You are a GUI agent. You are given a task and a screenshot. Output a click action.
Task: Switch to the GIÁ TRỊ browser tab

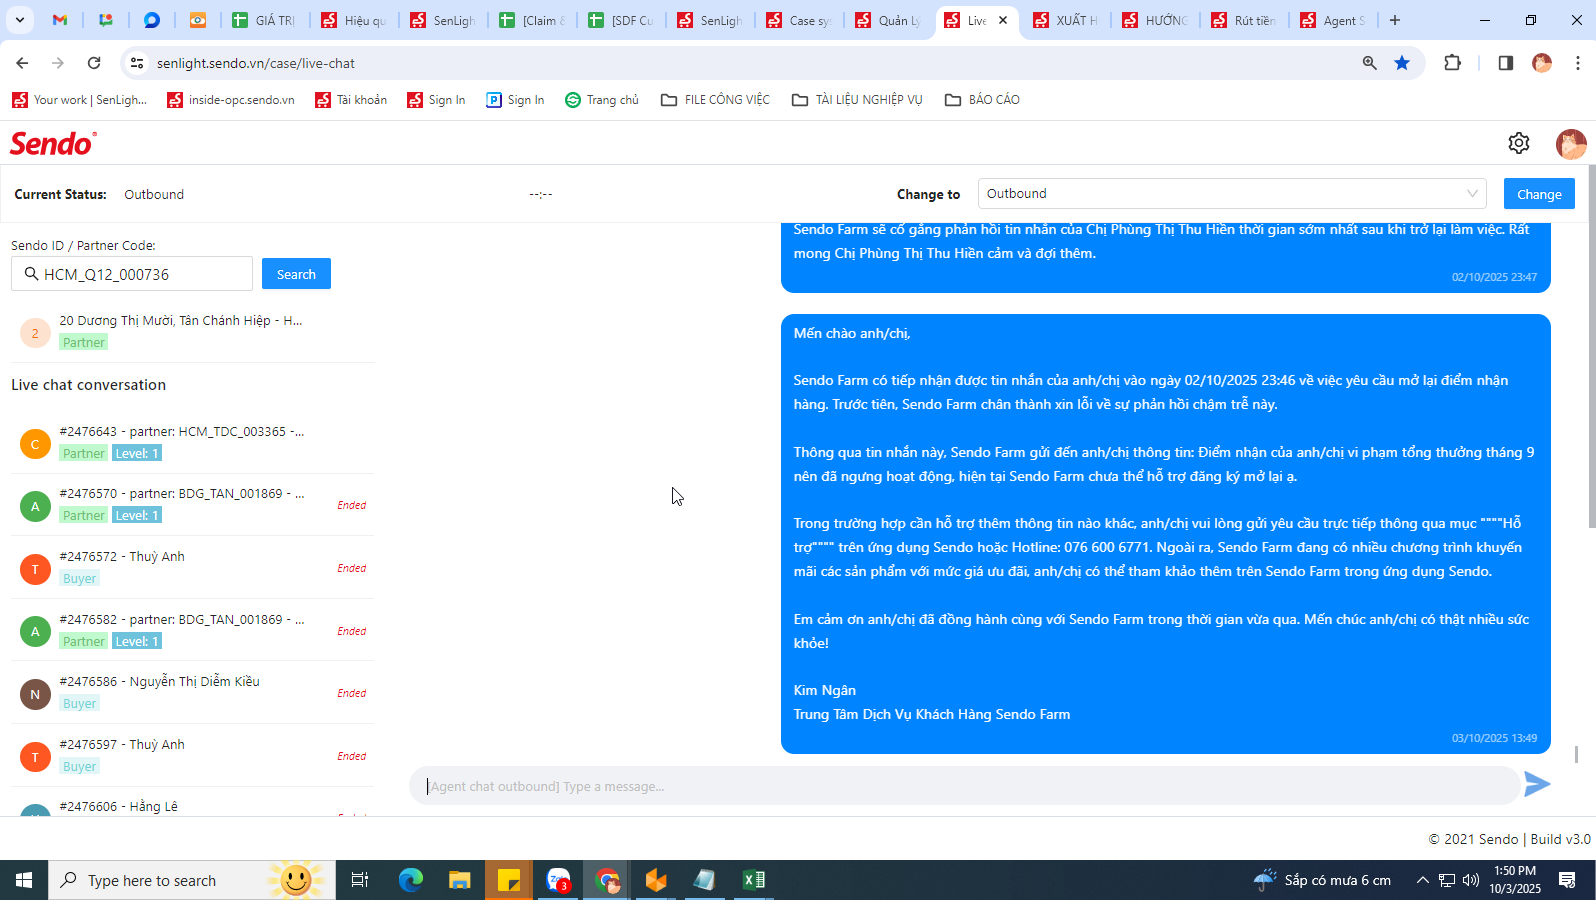263,20
